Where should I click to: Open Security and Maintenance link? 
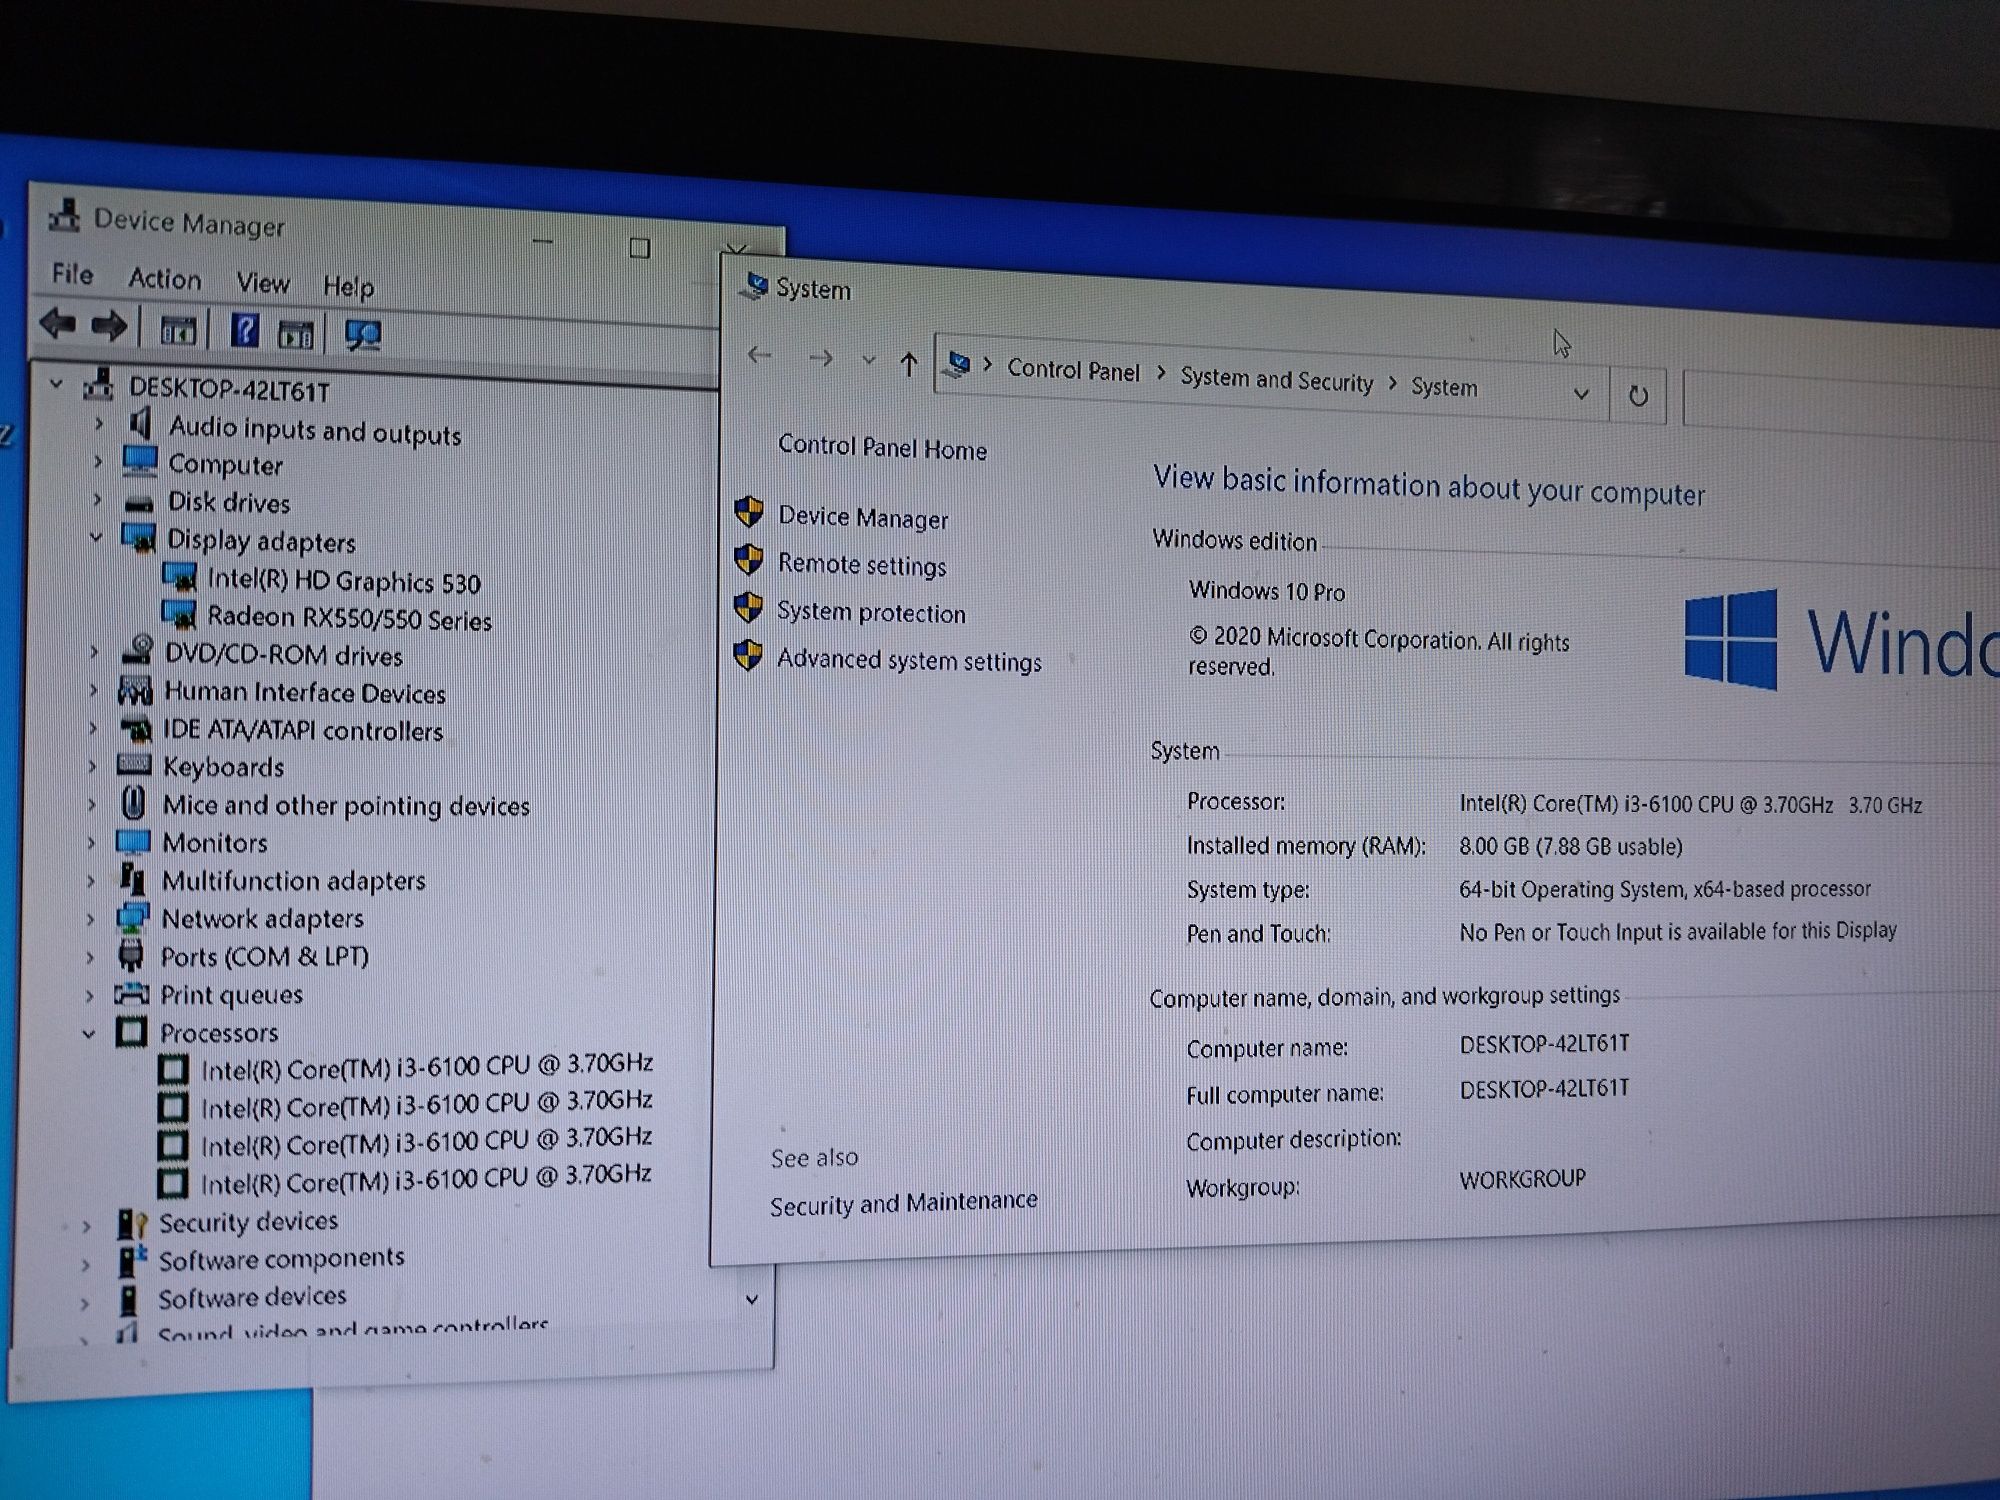pos(903,1203)
